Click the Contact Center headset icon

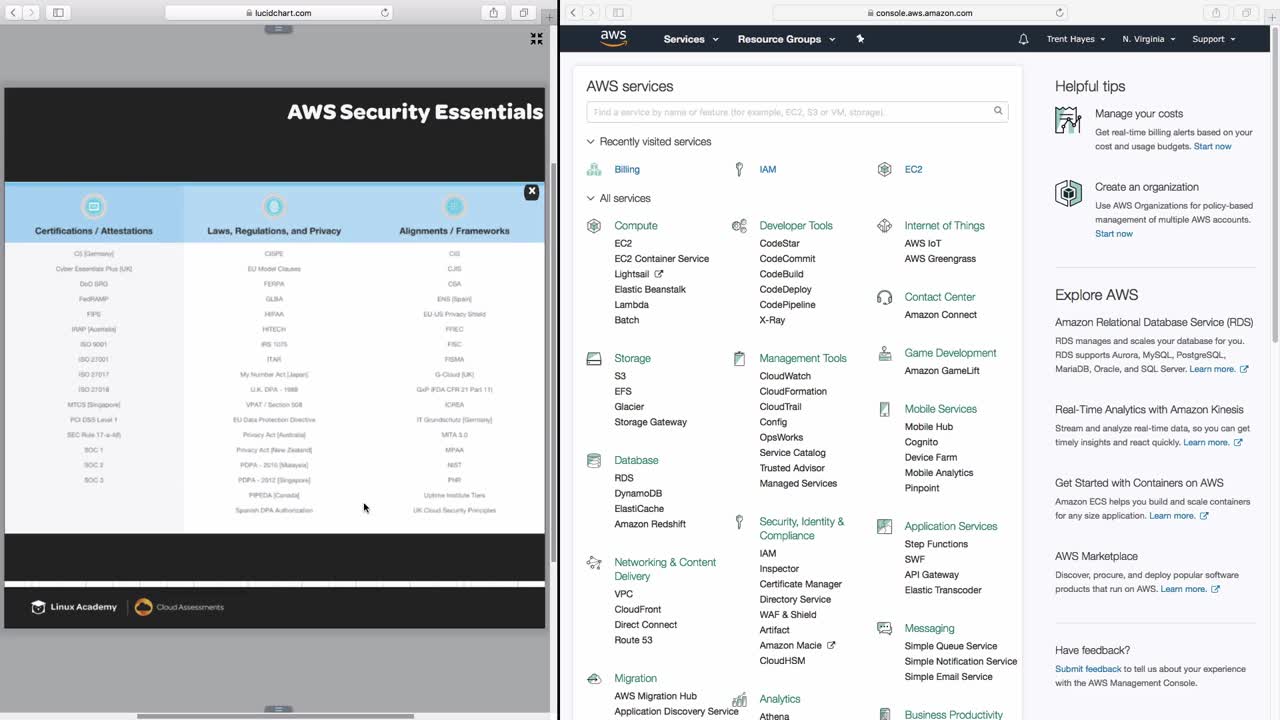coord(884,297)
